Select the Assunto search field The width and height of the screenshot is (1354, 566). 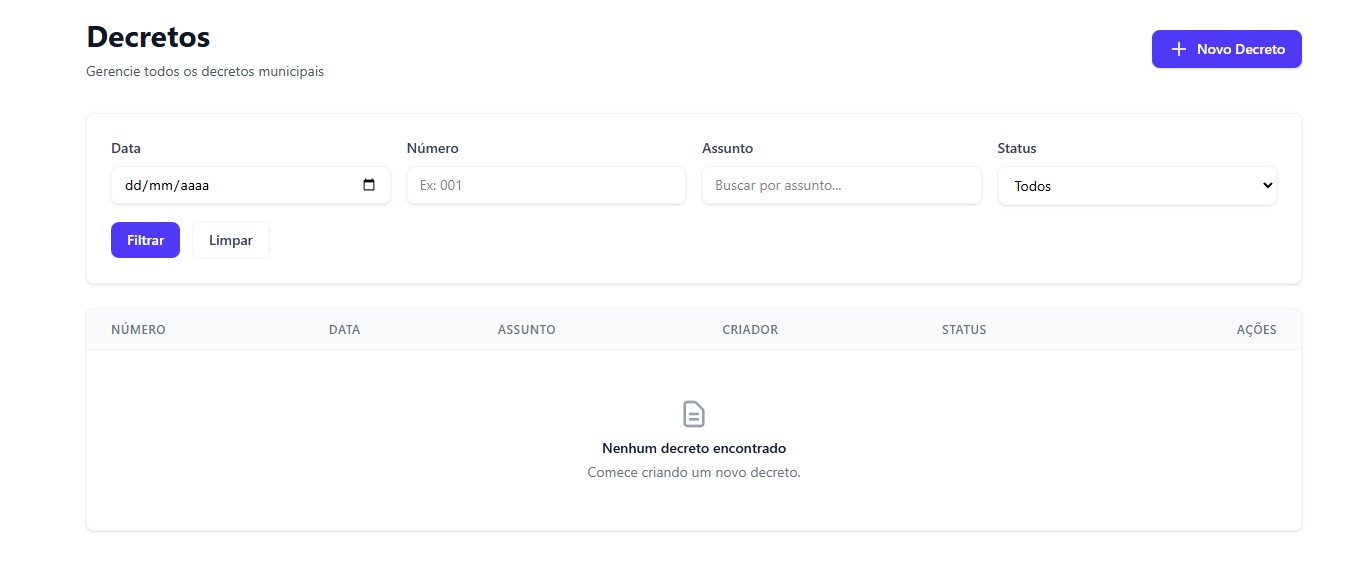tap(841, 185)
